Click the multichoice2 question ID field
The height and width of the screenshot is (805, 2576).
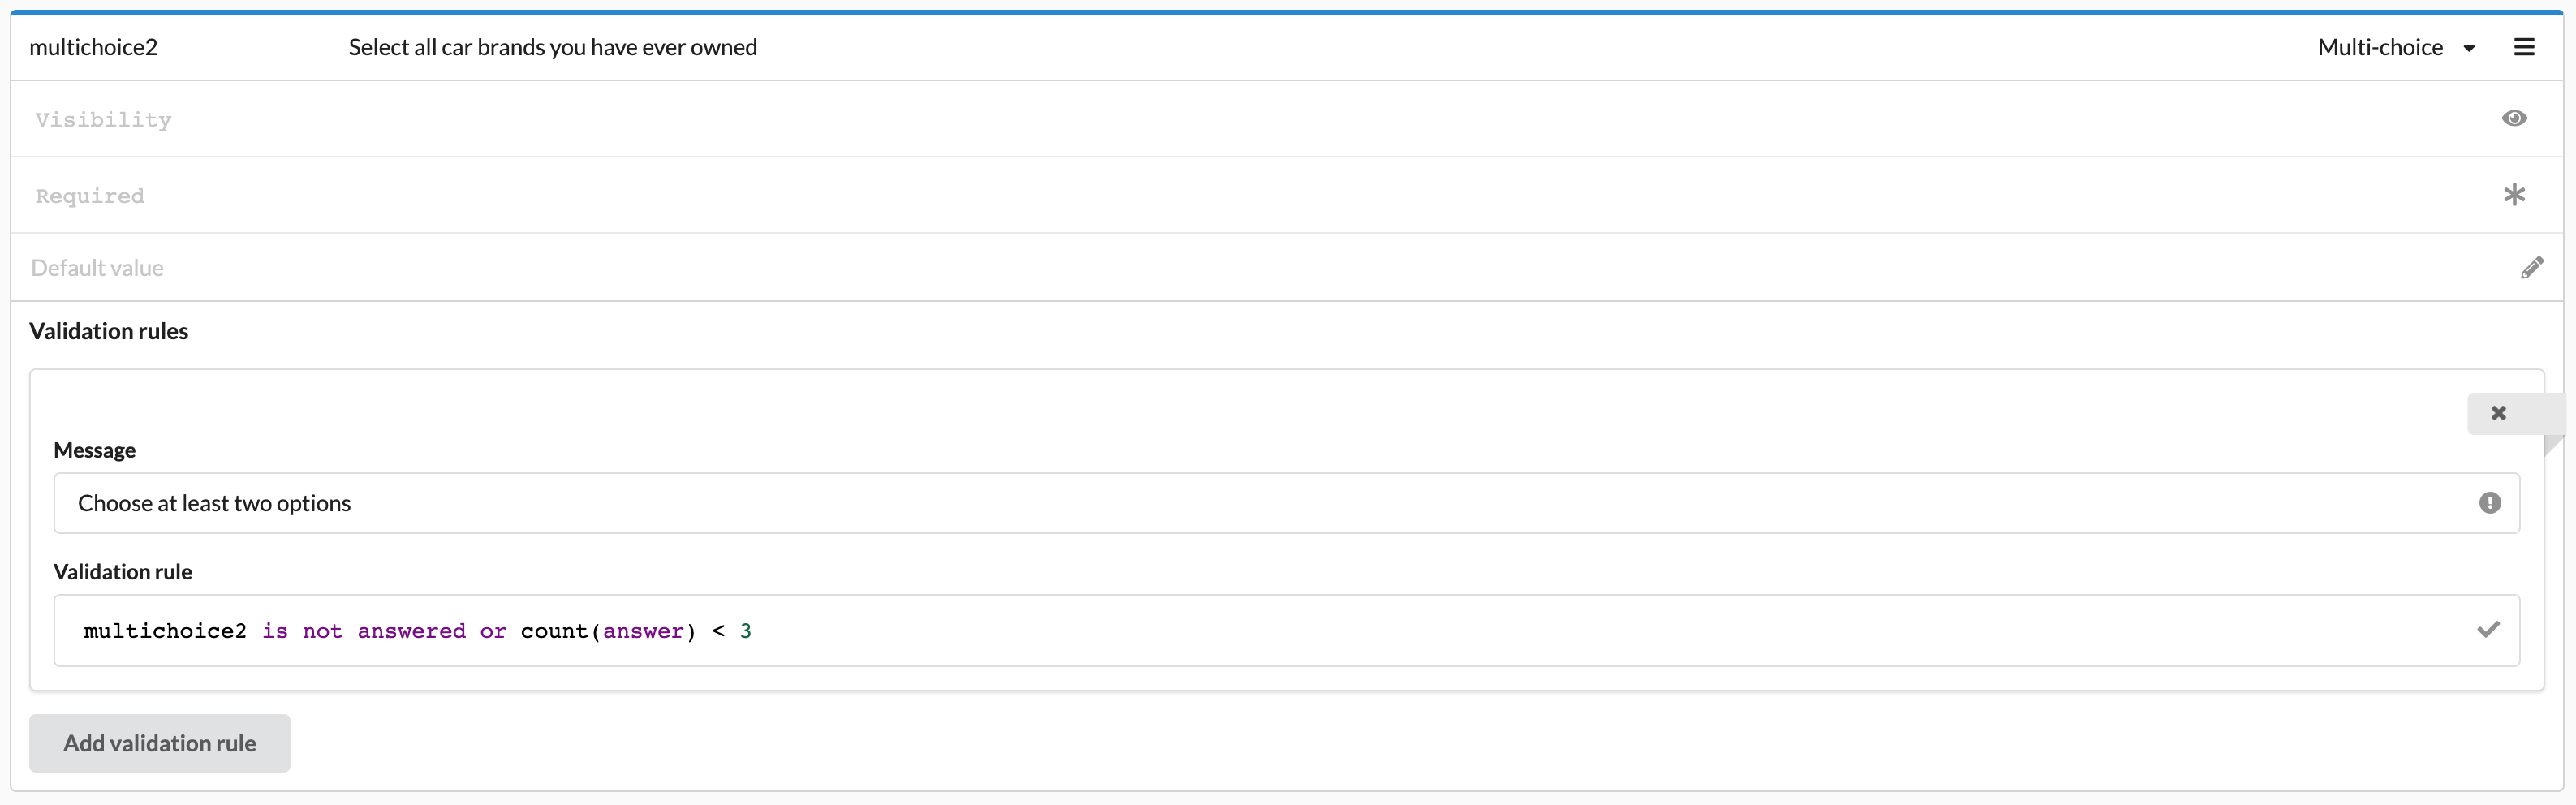[x=94, y=47]
